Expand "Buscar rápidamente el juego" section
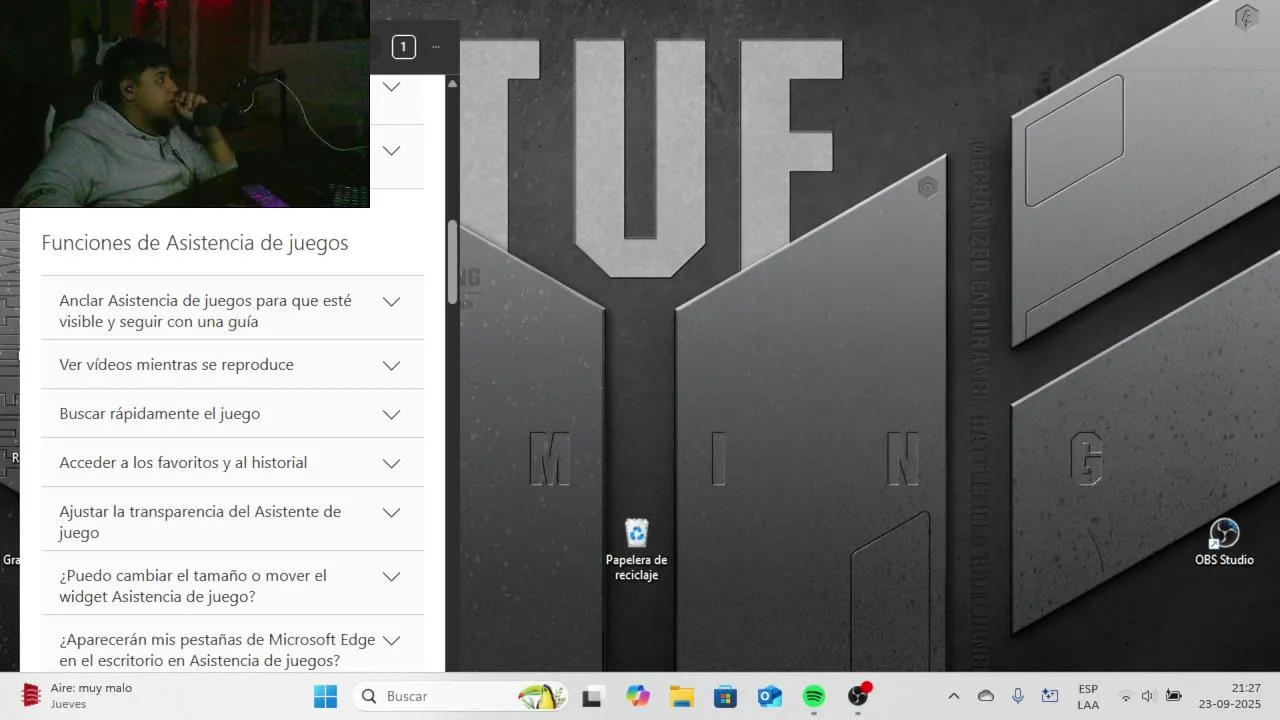Viewport: 1280px width, 720px height. pos(232,414)
